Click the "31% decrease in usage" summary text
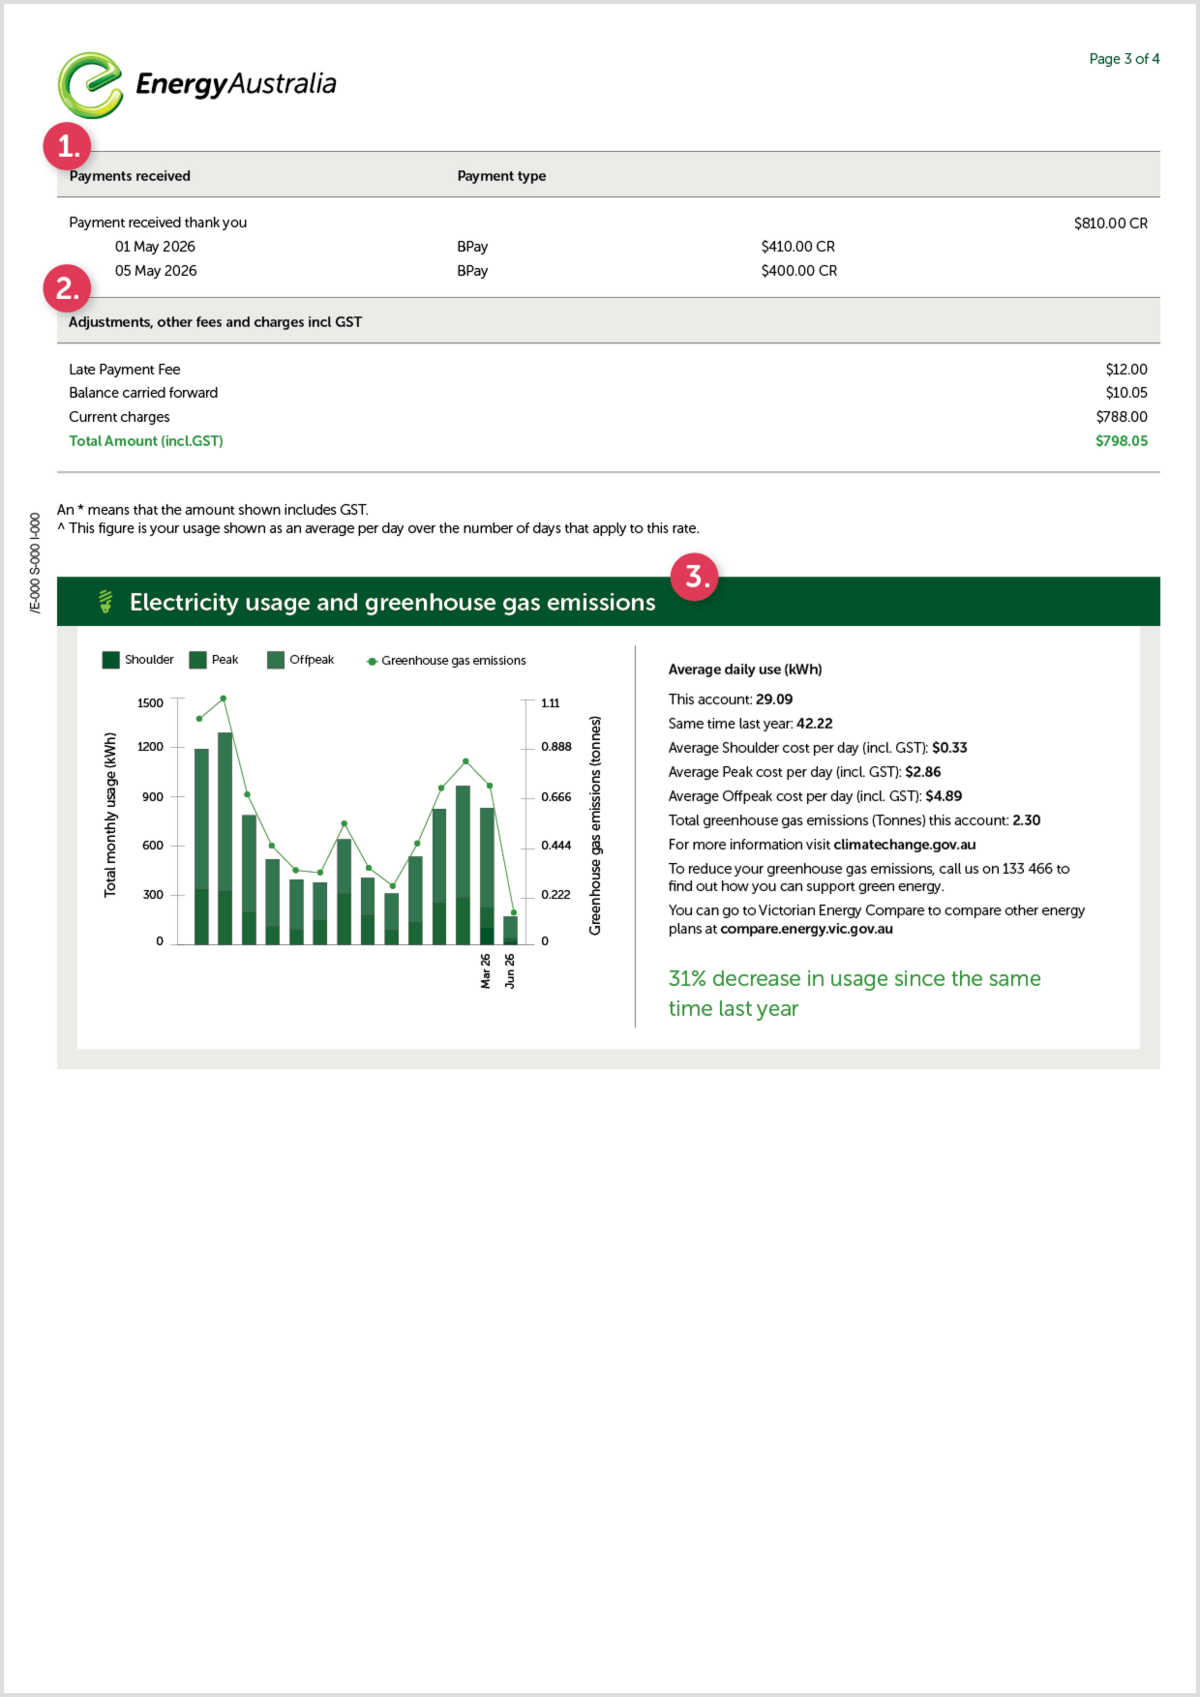The height and width of the screenshot is (1697, 1200). point(854,993)
